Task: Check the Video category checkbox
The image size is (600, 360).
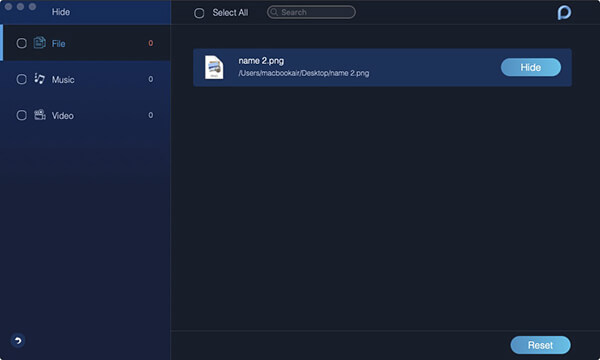Action: (x=21, y=115)
